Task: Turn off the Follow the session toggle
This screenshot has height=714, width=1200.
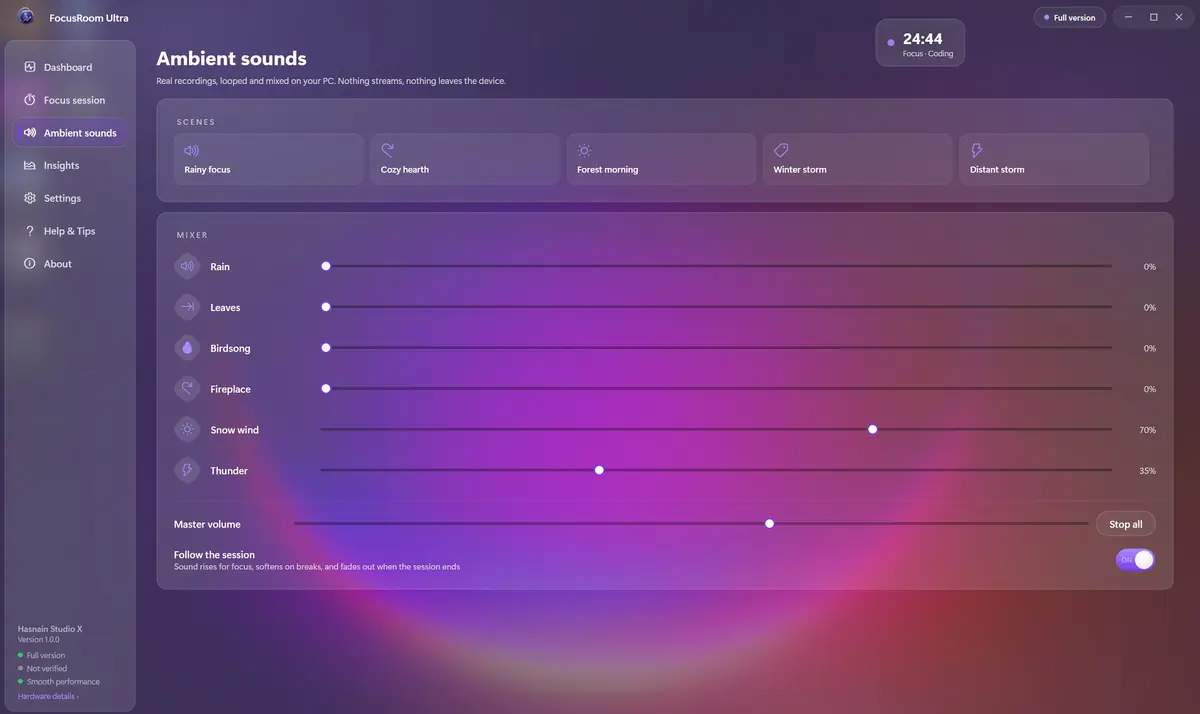Action: [1135, 560]
